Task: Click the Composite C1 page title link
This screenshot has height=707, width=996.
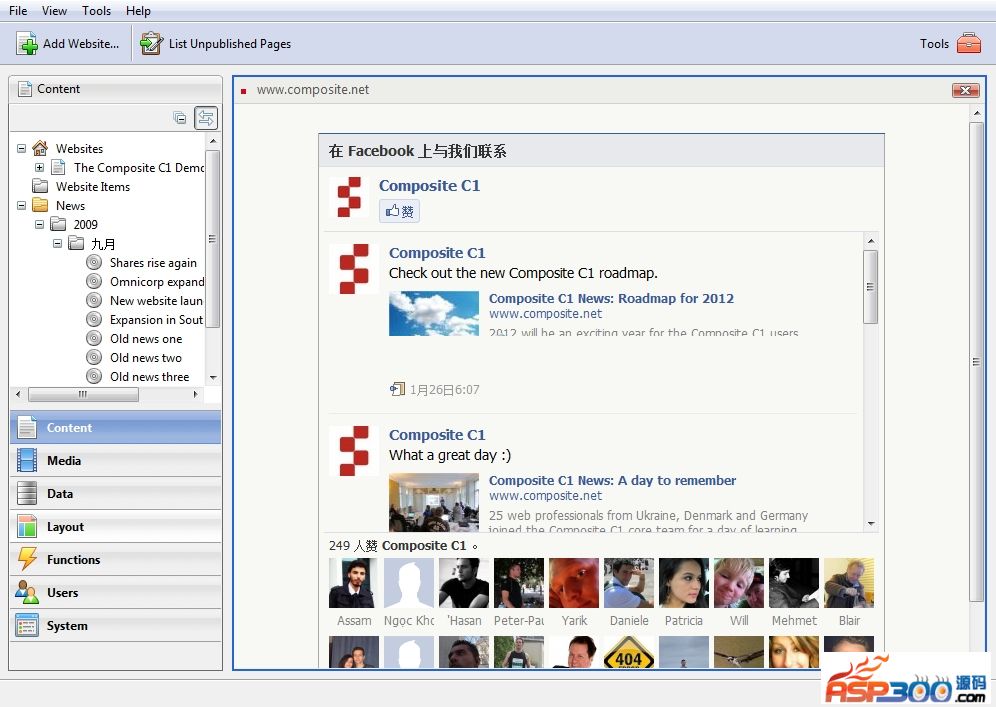Action: coord(429,185)
